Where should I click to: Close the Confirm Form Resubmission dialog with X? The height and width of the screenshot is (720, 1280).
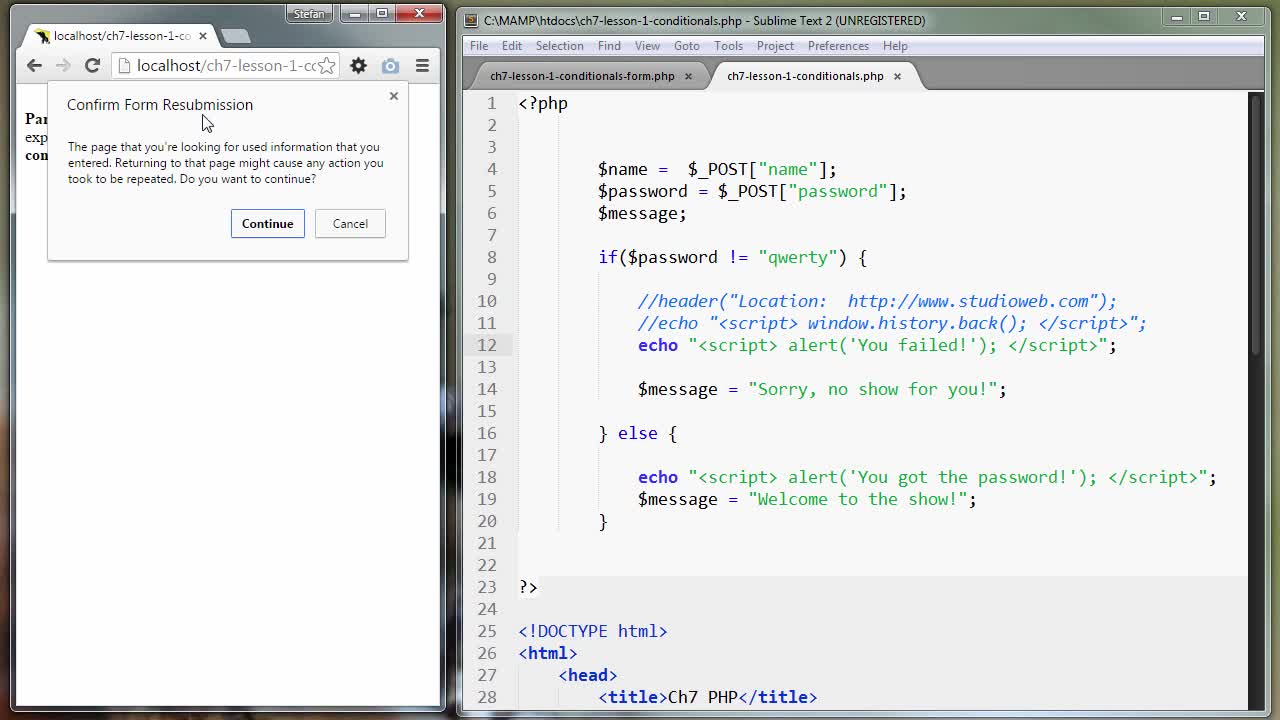pos(394,96)
